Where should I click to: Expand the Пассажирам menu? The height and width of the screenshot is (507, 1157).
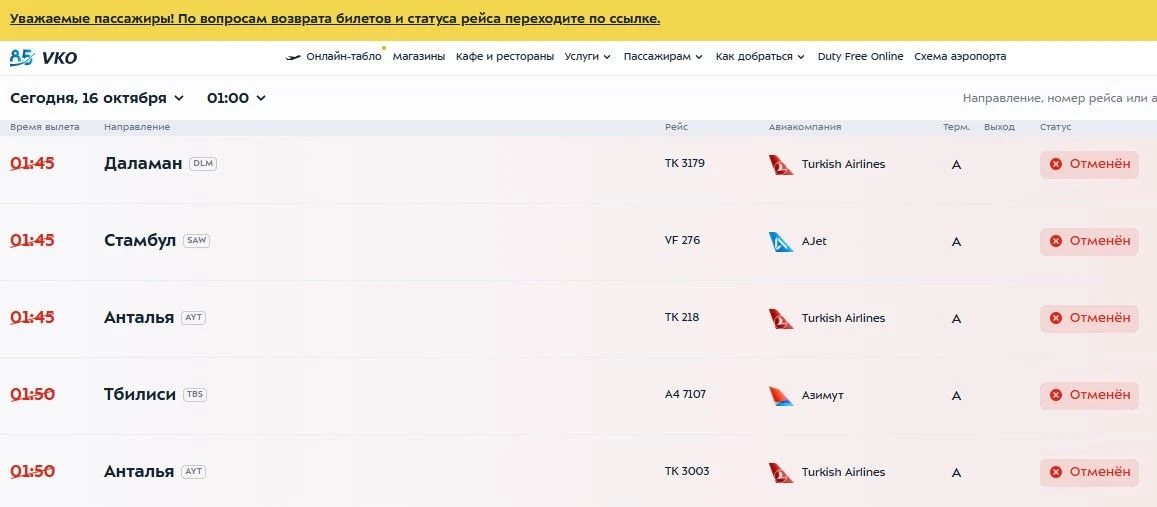(x=663, y=57)
